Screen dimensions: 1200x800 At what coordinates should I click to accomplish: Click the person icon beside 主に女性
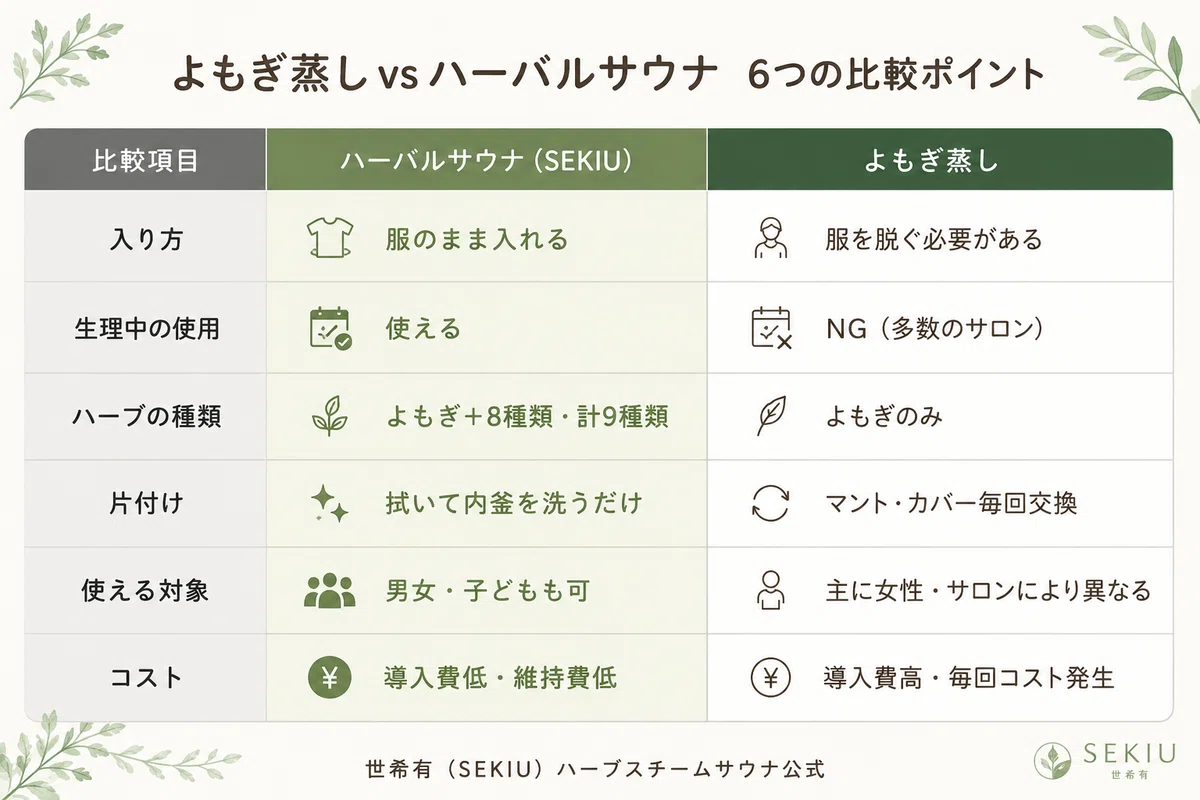pyautogui.click(x=771, y=590)
